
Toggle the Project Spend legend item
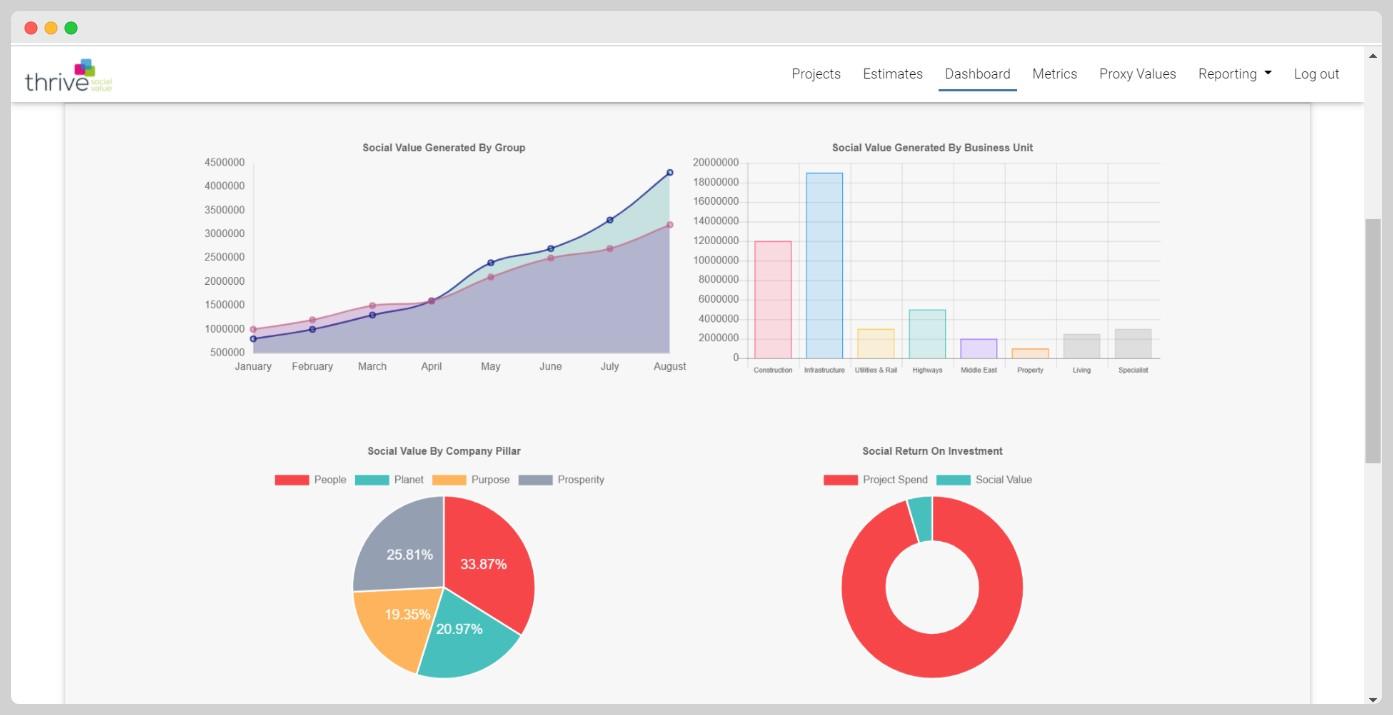(x=875, y=480)
